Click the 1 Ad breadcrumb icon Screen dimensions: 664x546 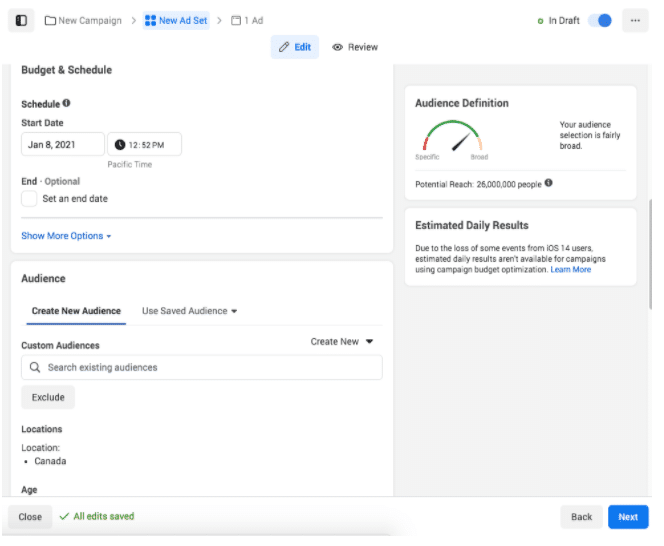(236, 20)
